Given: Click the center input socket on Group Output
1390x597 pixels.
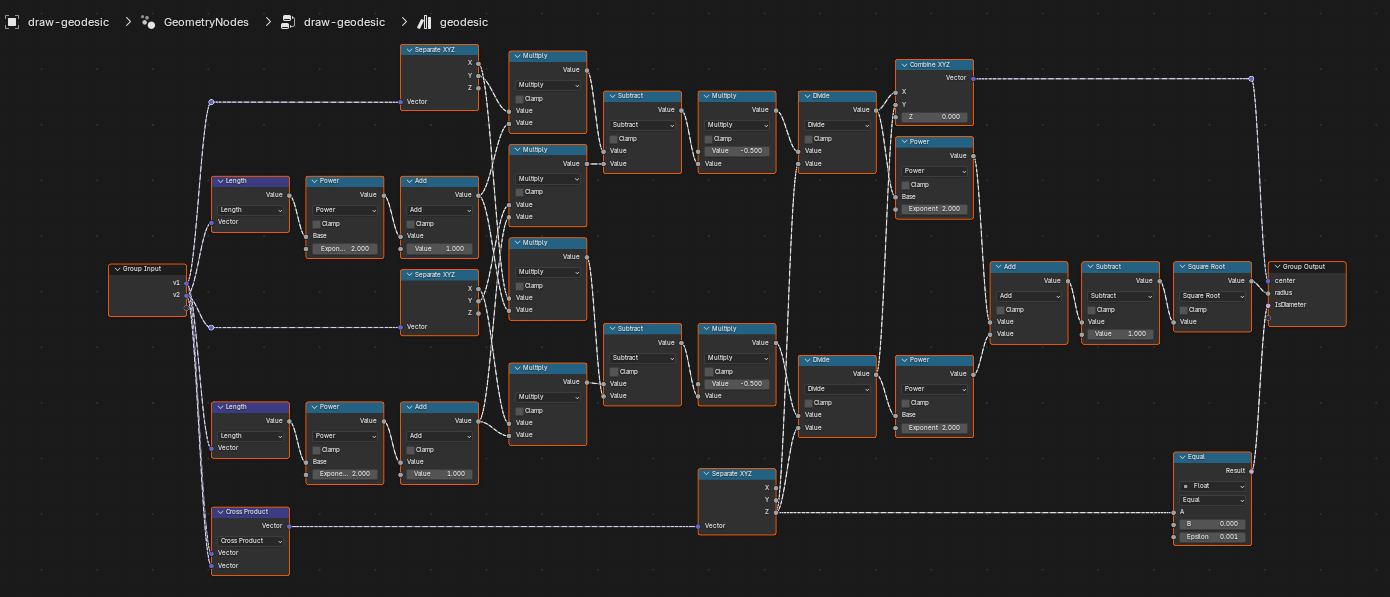Looking at the screenshot, I should pos(1268,280).
